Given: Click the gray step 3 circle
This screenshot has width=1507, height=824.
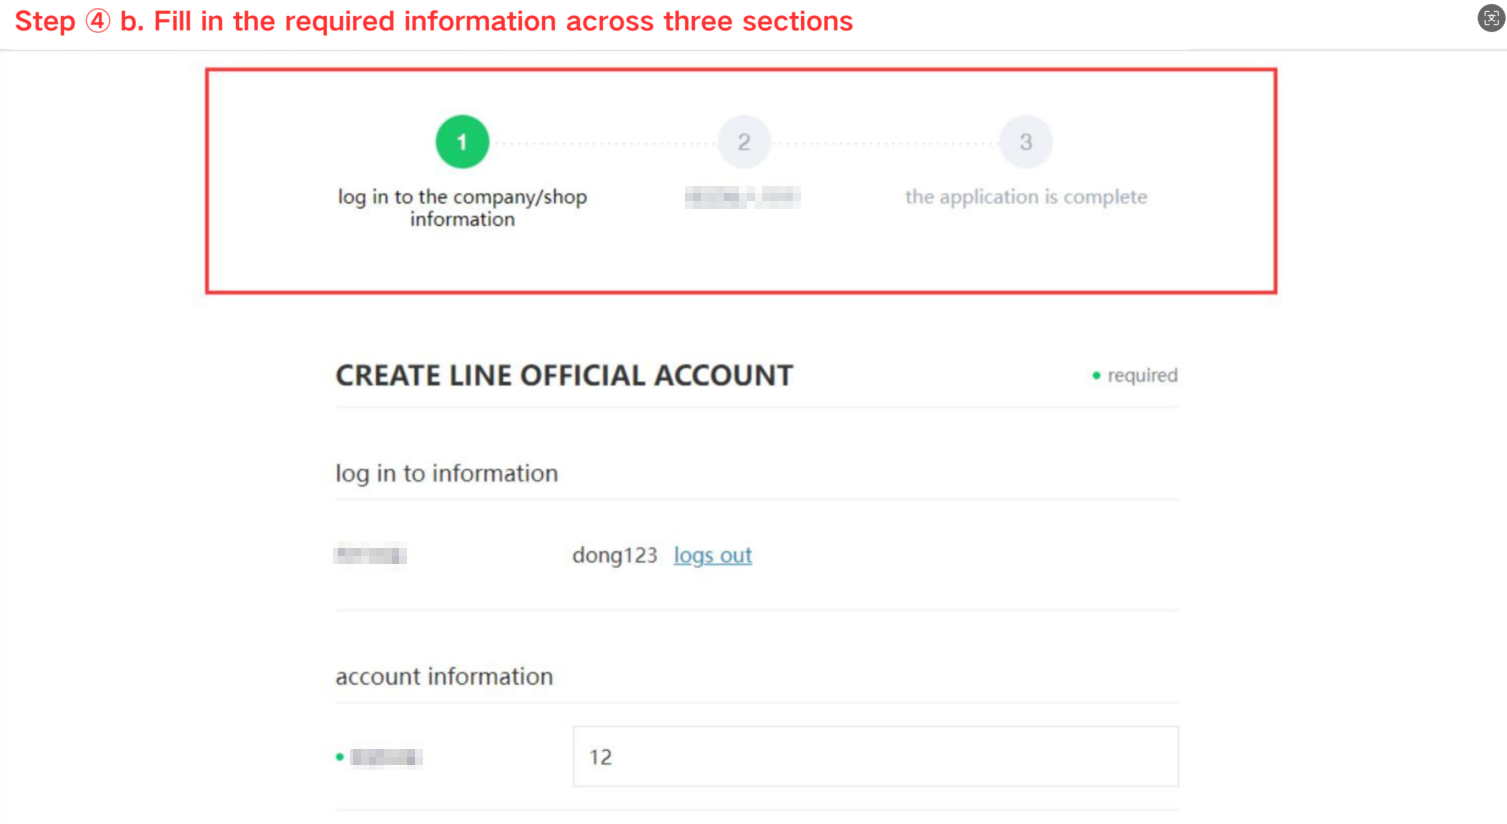Looking at the screenshot, I should [1026, 142].
